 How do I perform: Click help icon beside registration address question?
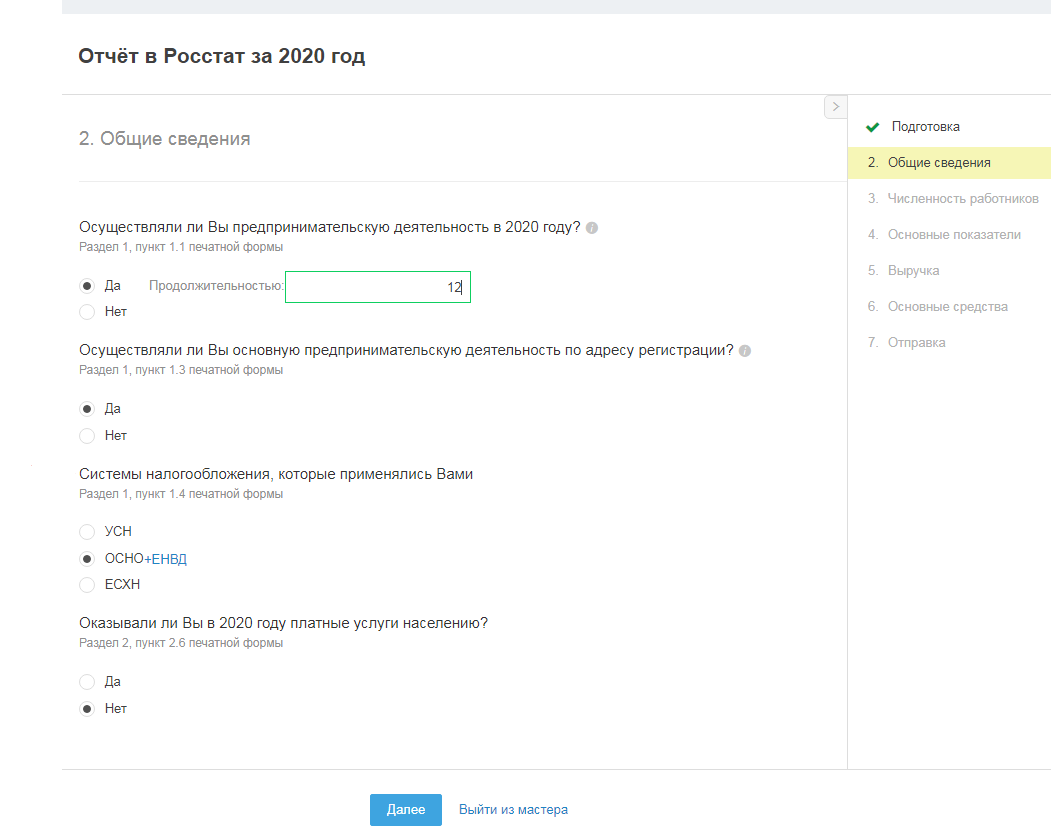pyautogui.click(x=745, y=351)
